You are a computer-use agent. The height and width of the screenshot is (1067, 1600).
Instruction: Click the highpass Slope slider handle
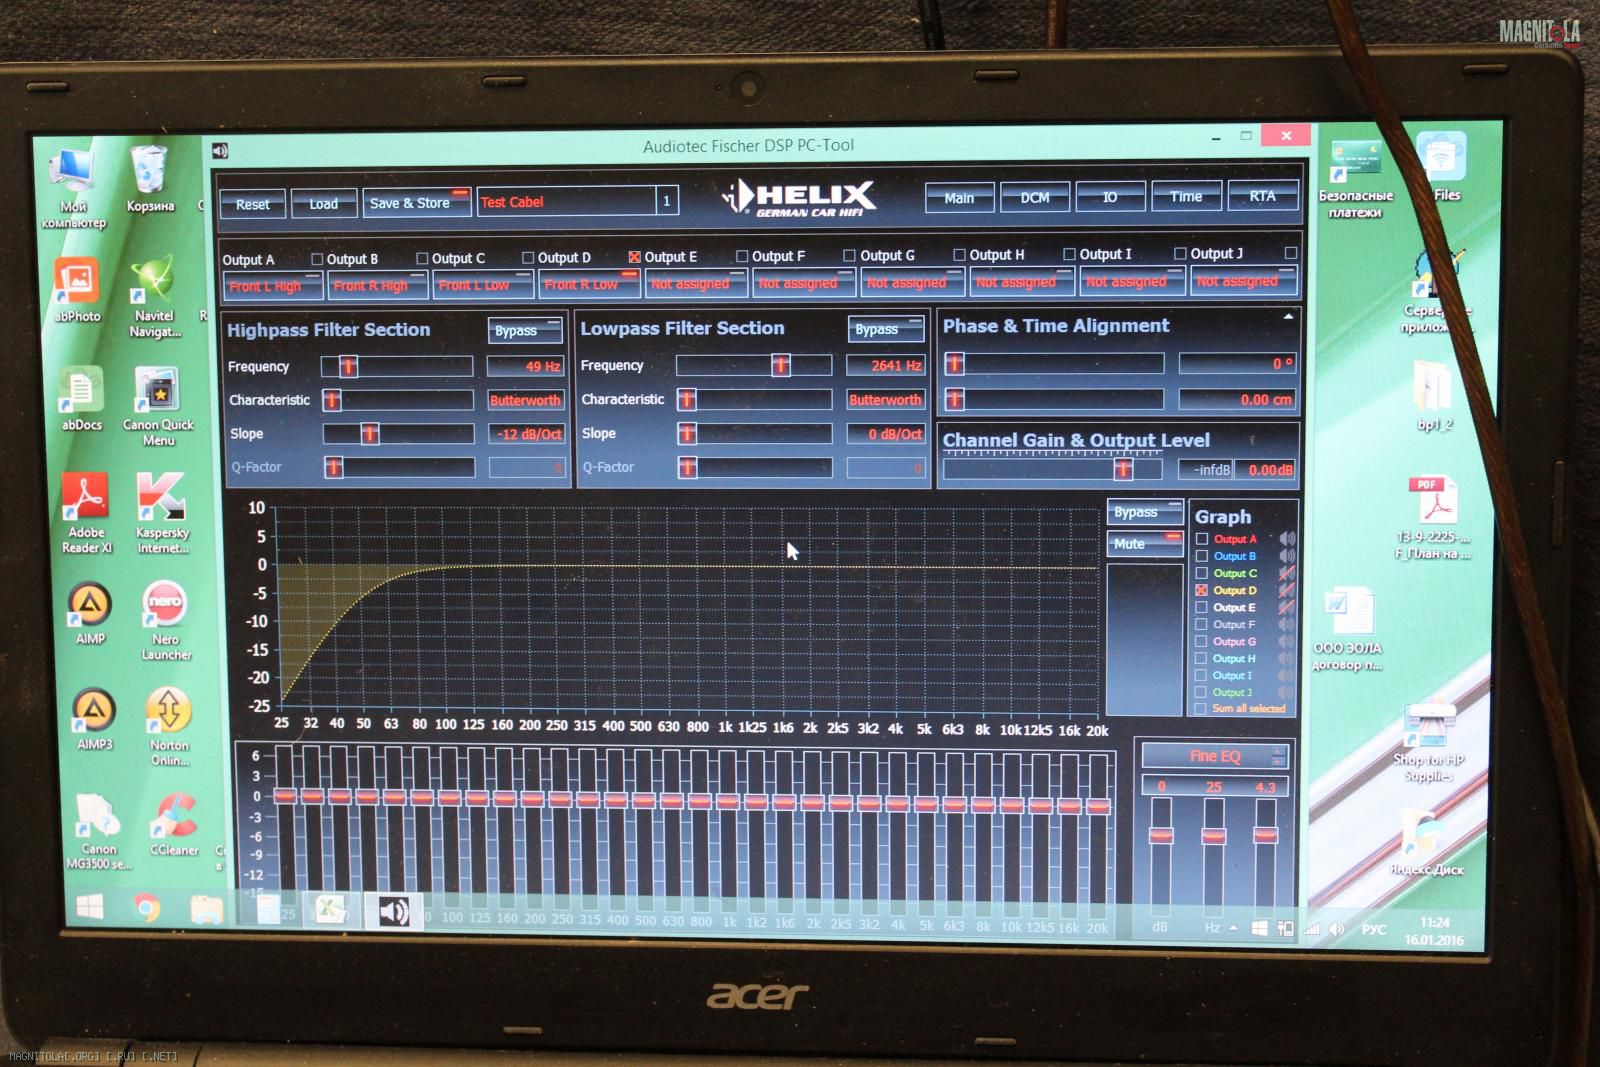click(369, 433)
